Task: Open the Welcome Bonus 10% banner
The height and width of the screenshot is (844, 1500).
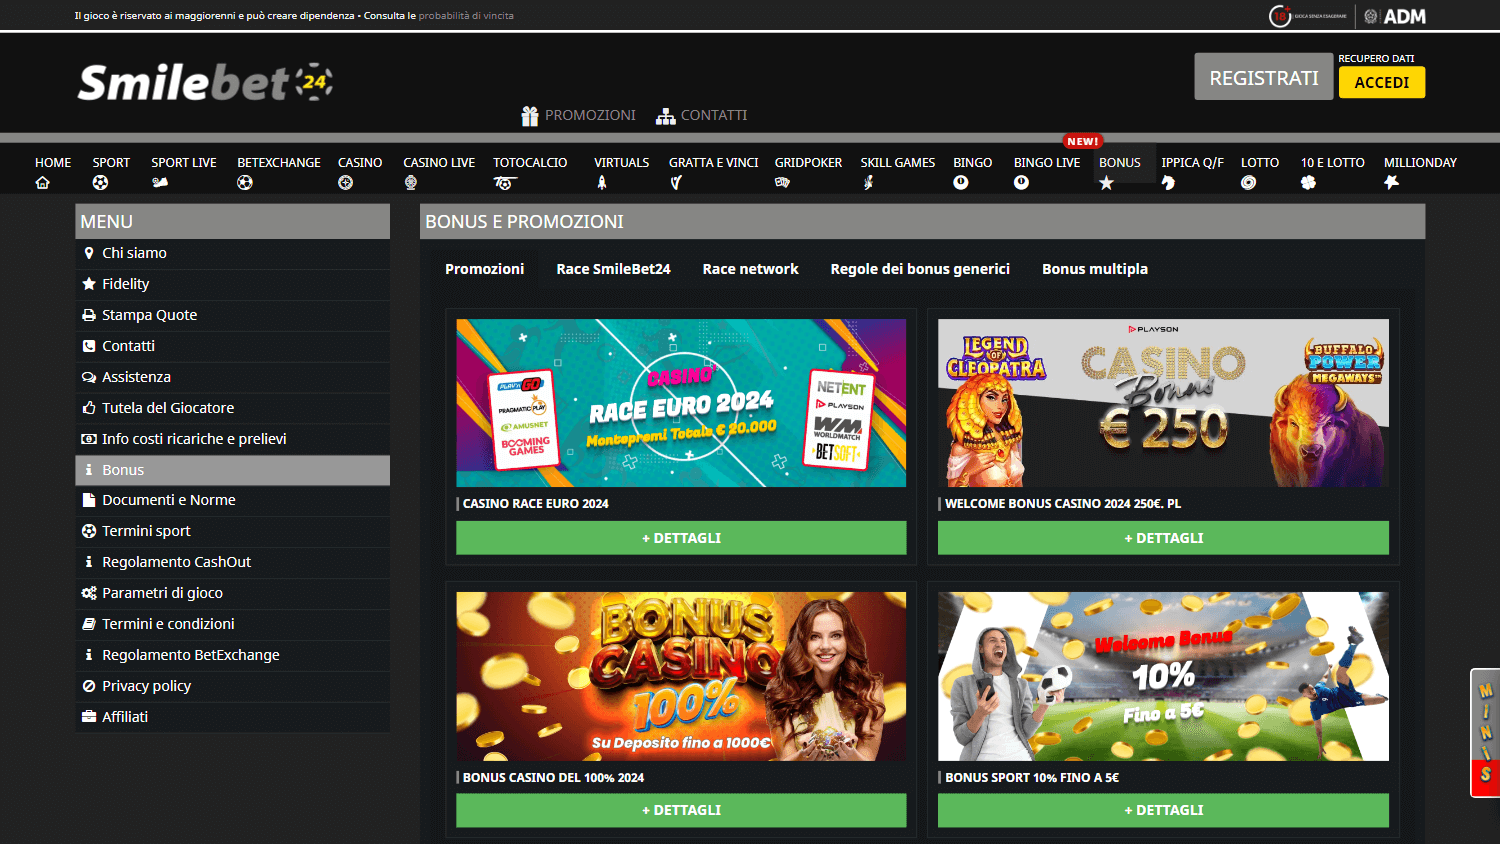Action: coord(1163,676)
